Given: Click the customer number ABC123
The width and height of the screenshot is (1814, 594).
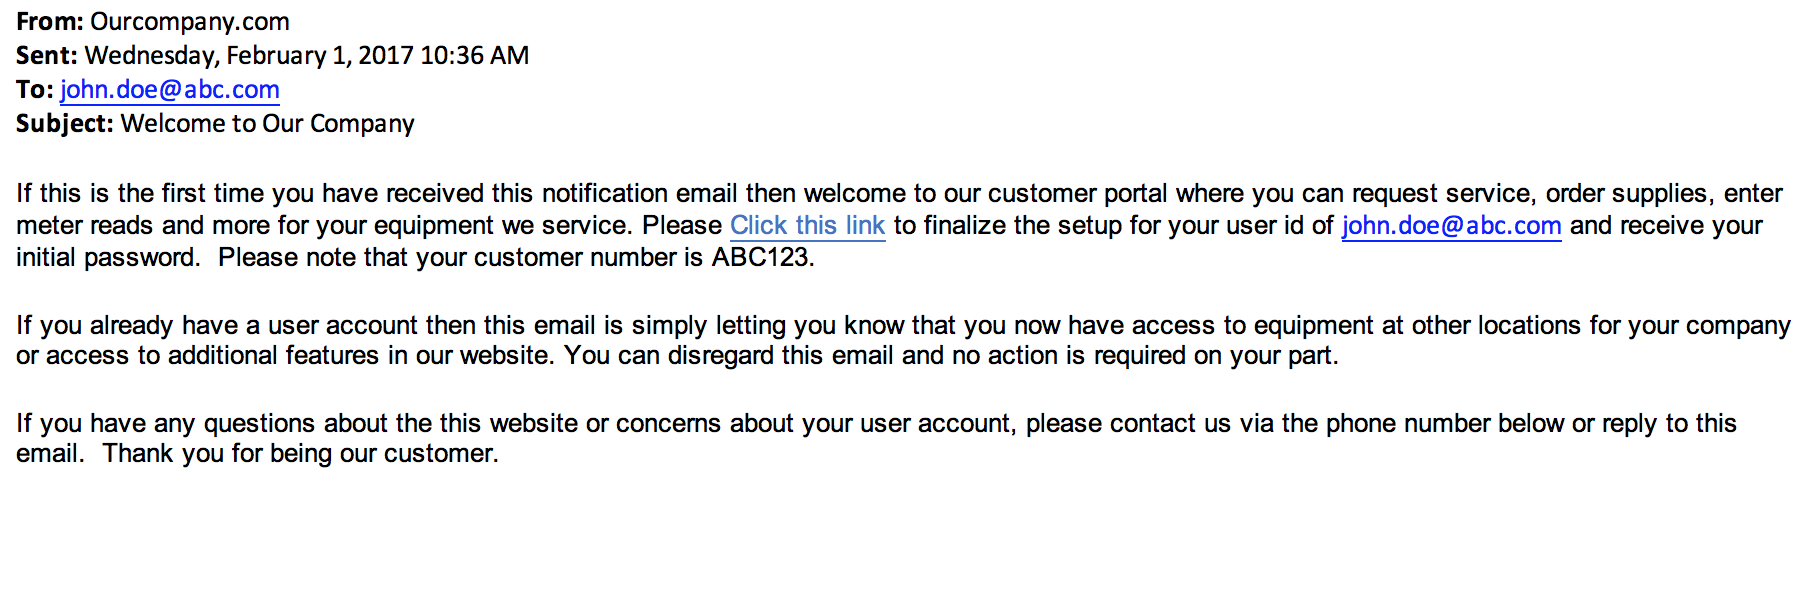Looking at the screenshot, I should click(x=763, y=257).
